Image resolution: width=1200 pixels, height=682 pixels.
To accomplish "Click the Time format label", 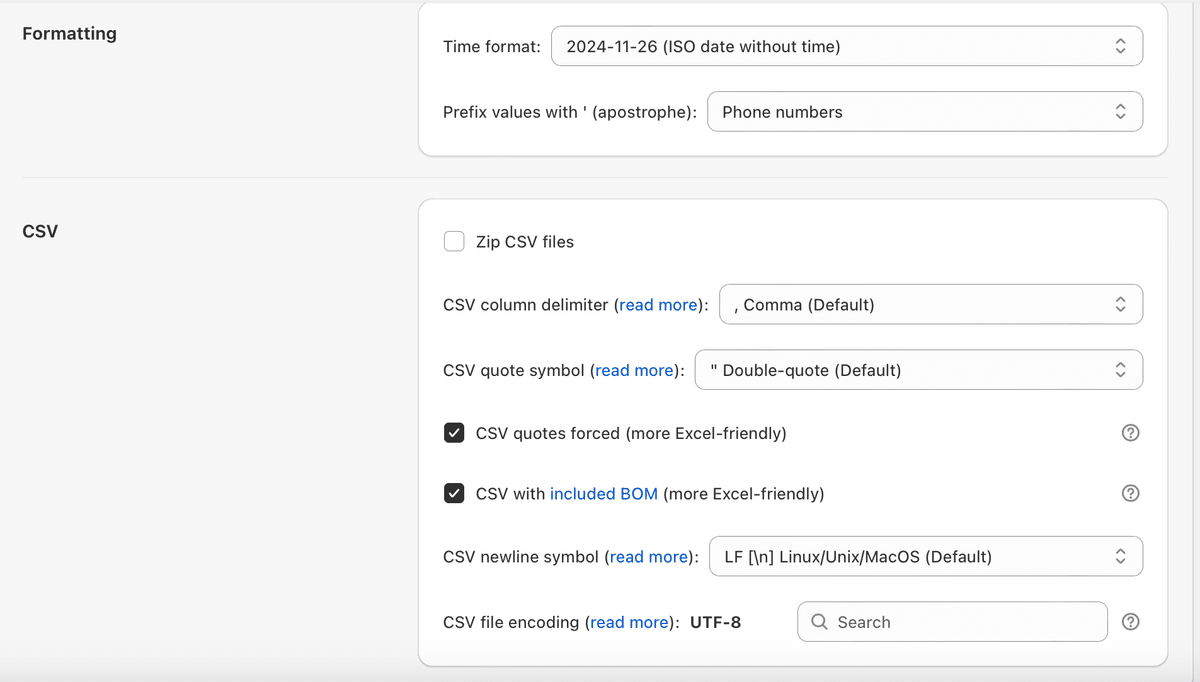I will pyautogui.click(x=492, y=47).
